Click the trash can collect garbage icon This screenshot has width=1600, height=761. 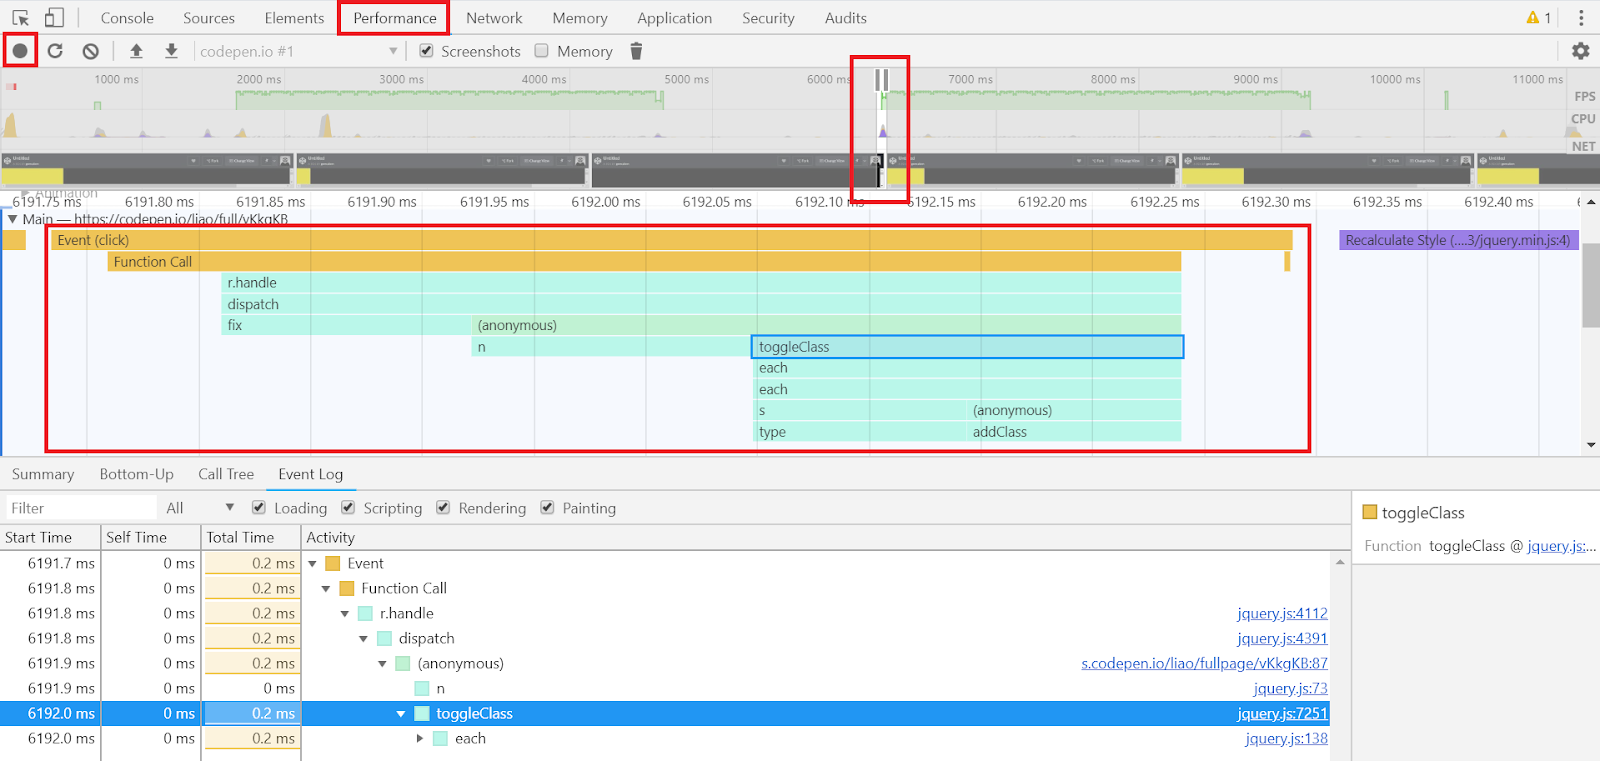[636, 51]
